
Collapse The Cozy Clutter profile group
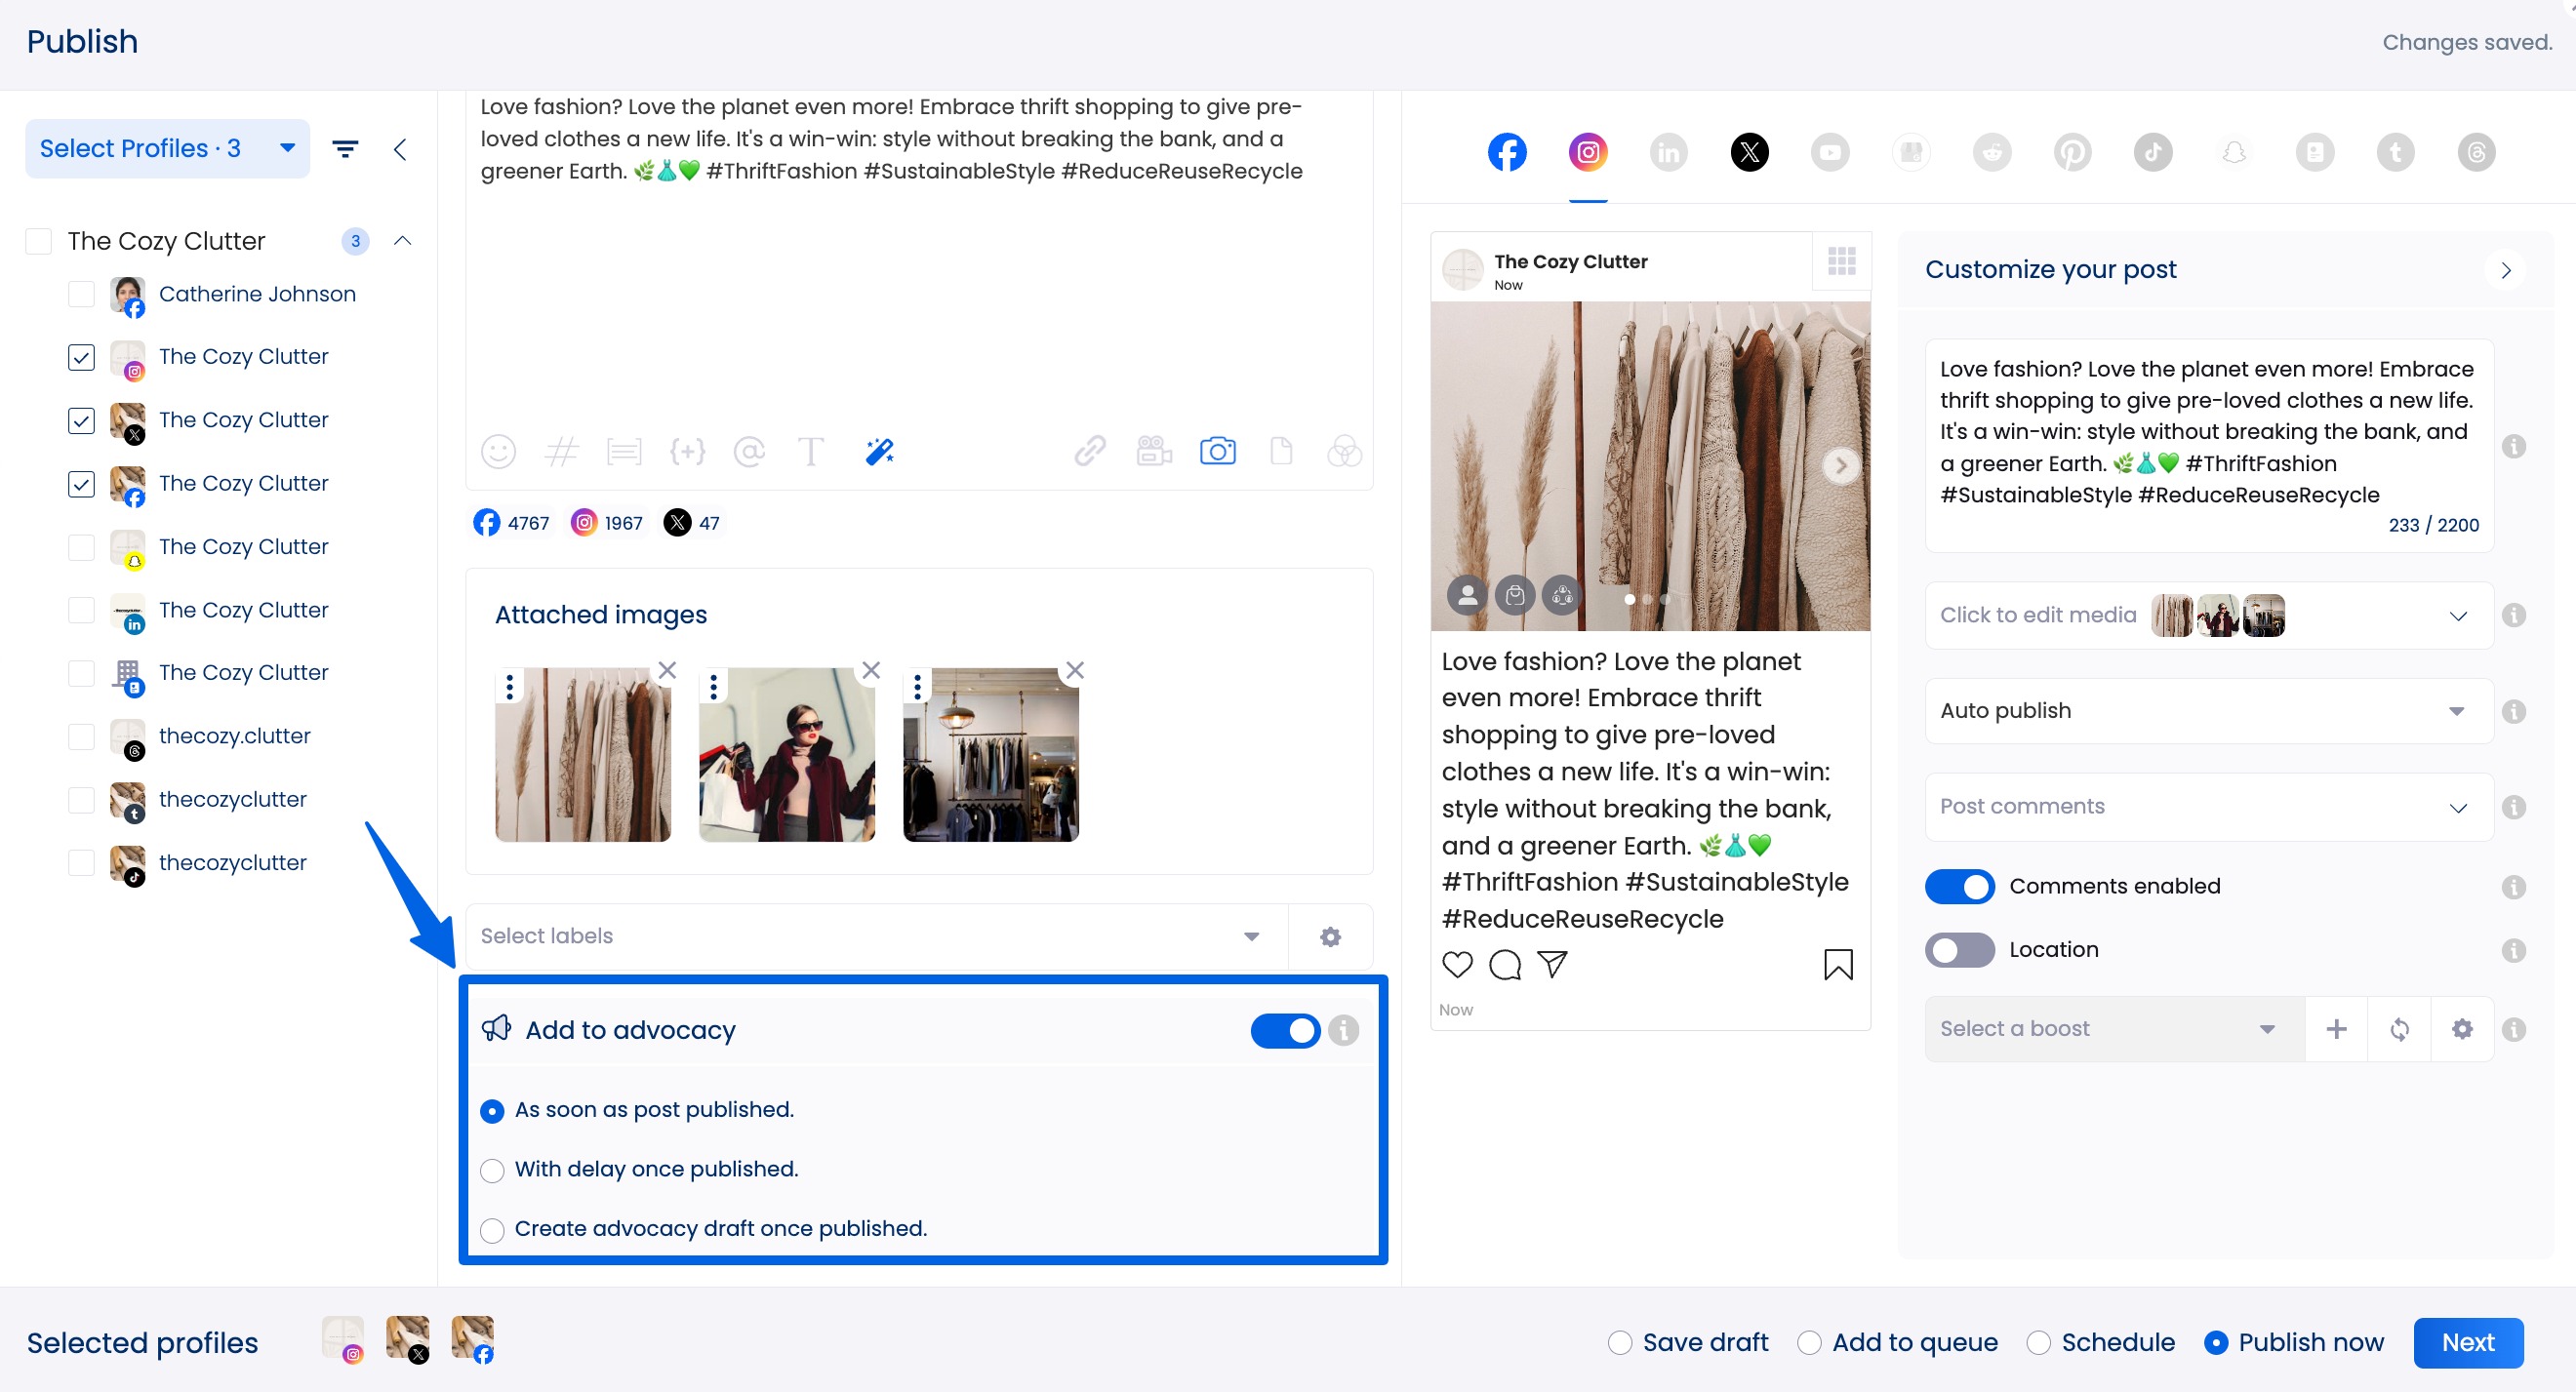click(x=402, y=241)
